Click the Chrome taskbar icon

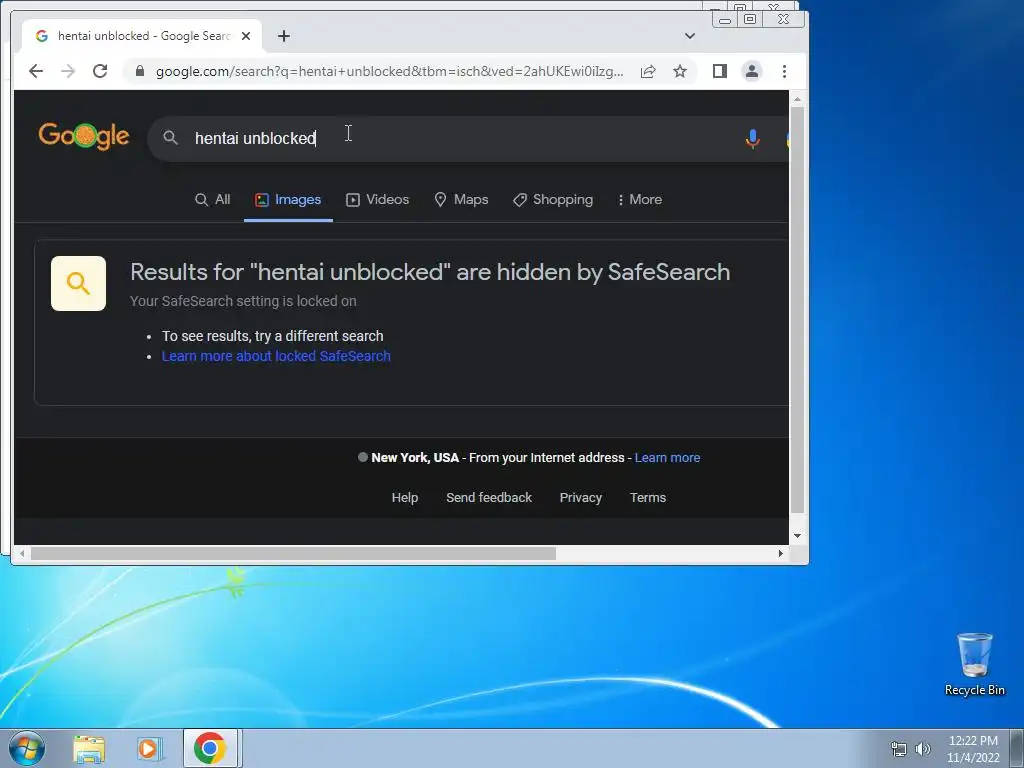pyautogui.click(x=210, y=748)
